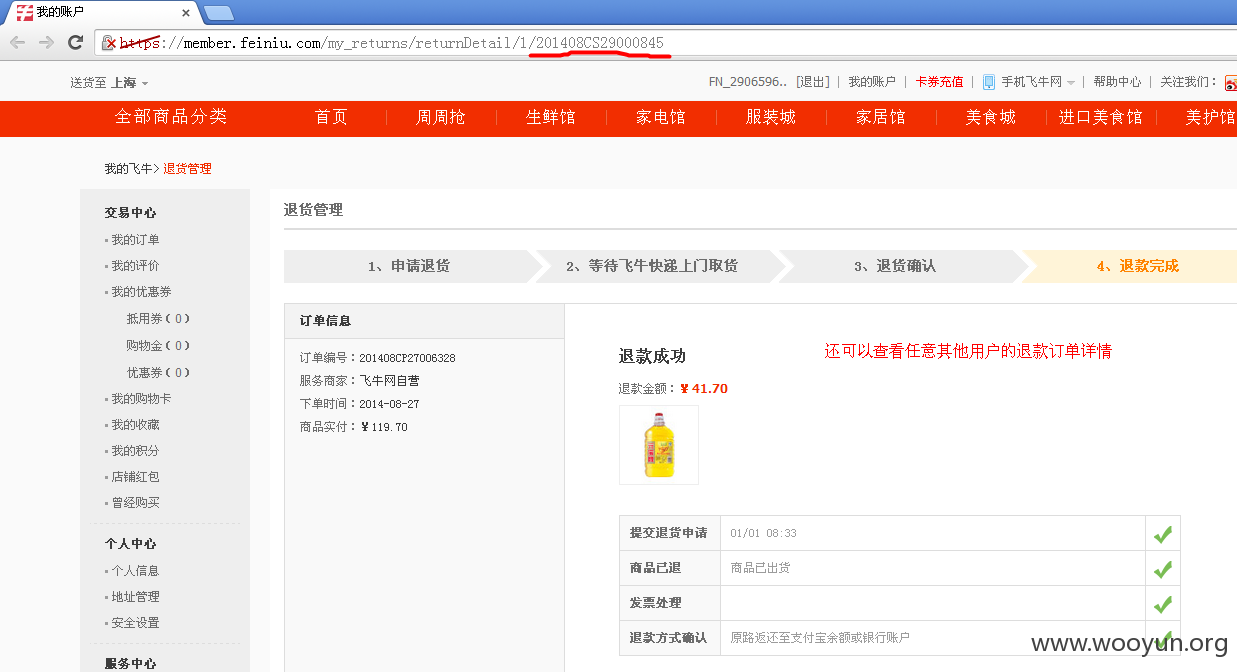This screenshot has height=672, width=1237.
Task: Open 美护馆 navigation item
Action: pyautogui.click(x=1210, y=117)
